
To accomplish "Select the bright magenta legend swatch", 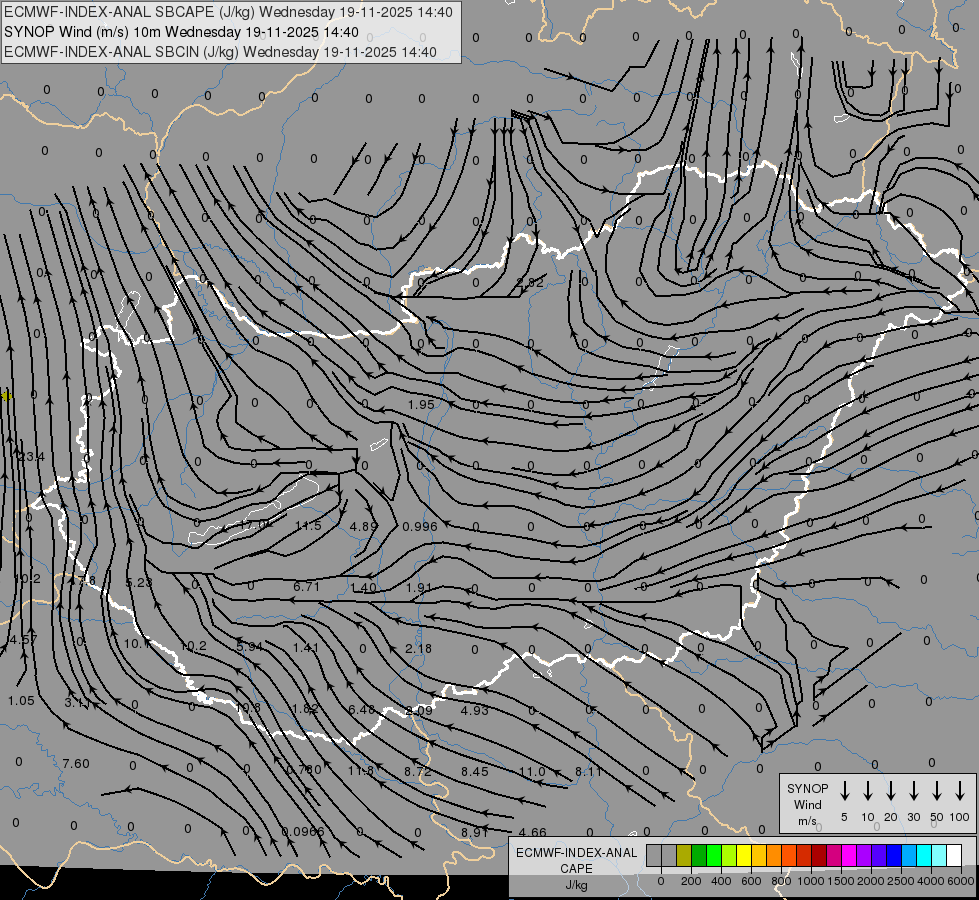I will [849, 855].
